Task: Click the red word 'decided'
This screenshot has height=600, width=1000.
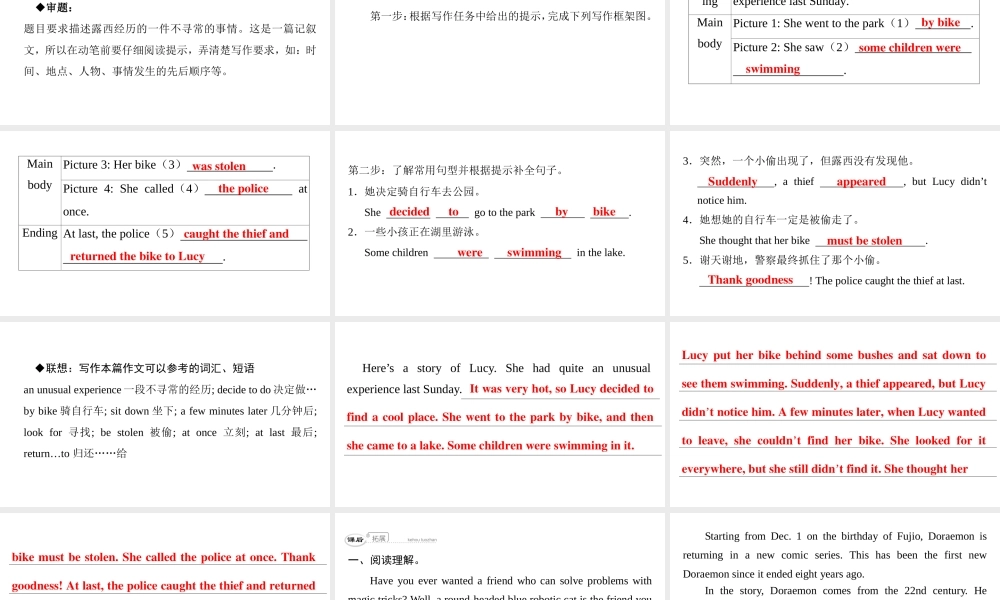Action: [409, 212]
